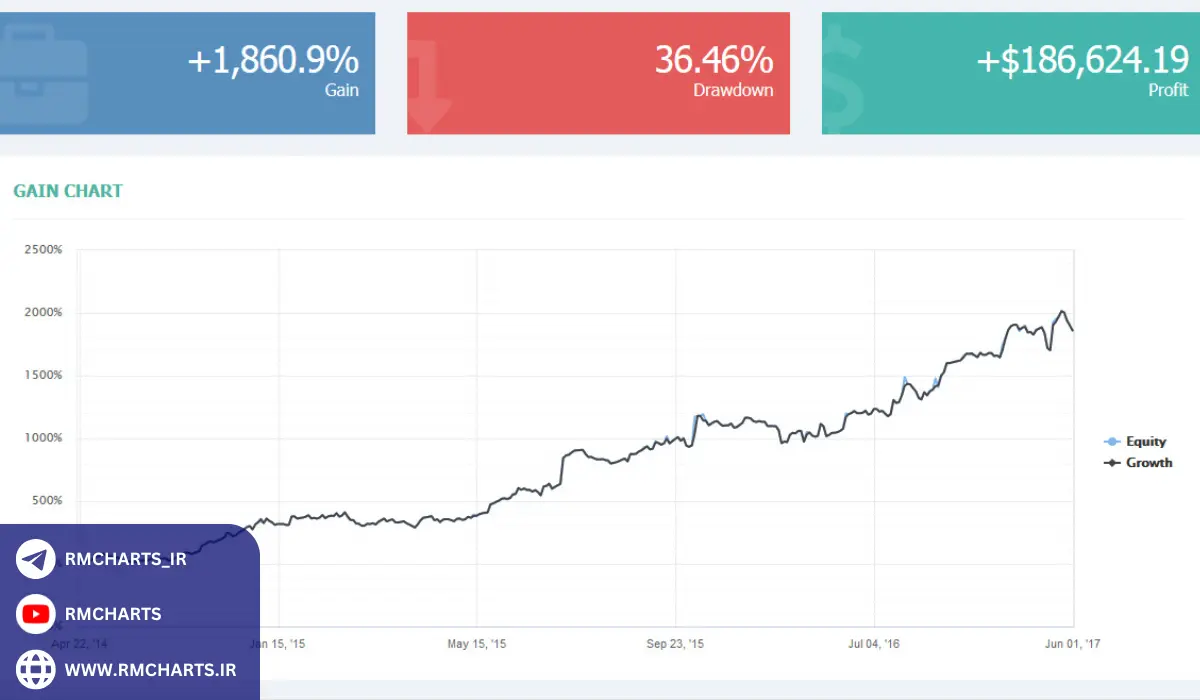Select the +$186,624.19 profit figure

tap(1082, 61)
